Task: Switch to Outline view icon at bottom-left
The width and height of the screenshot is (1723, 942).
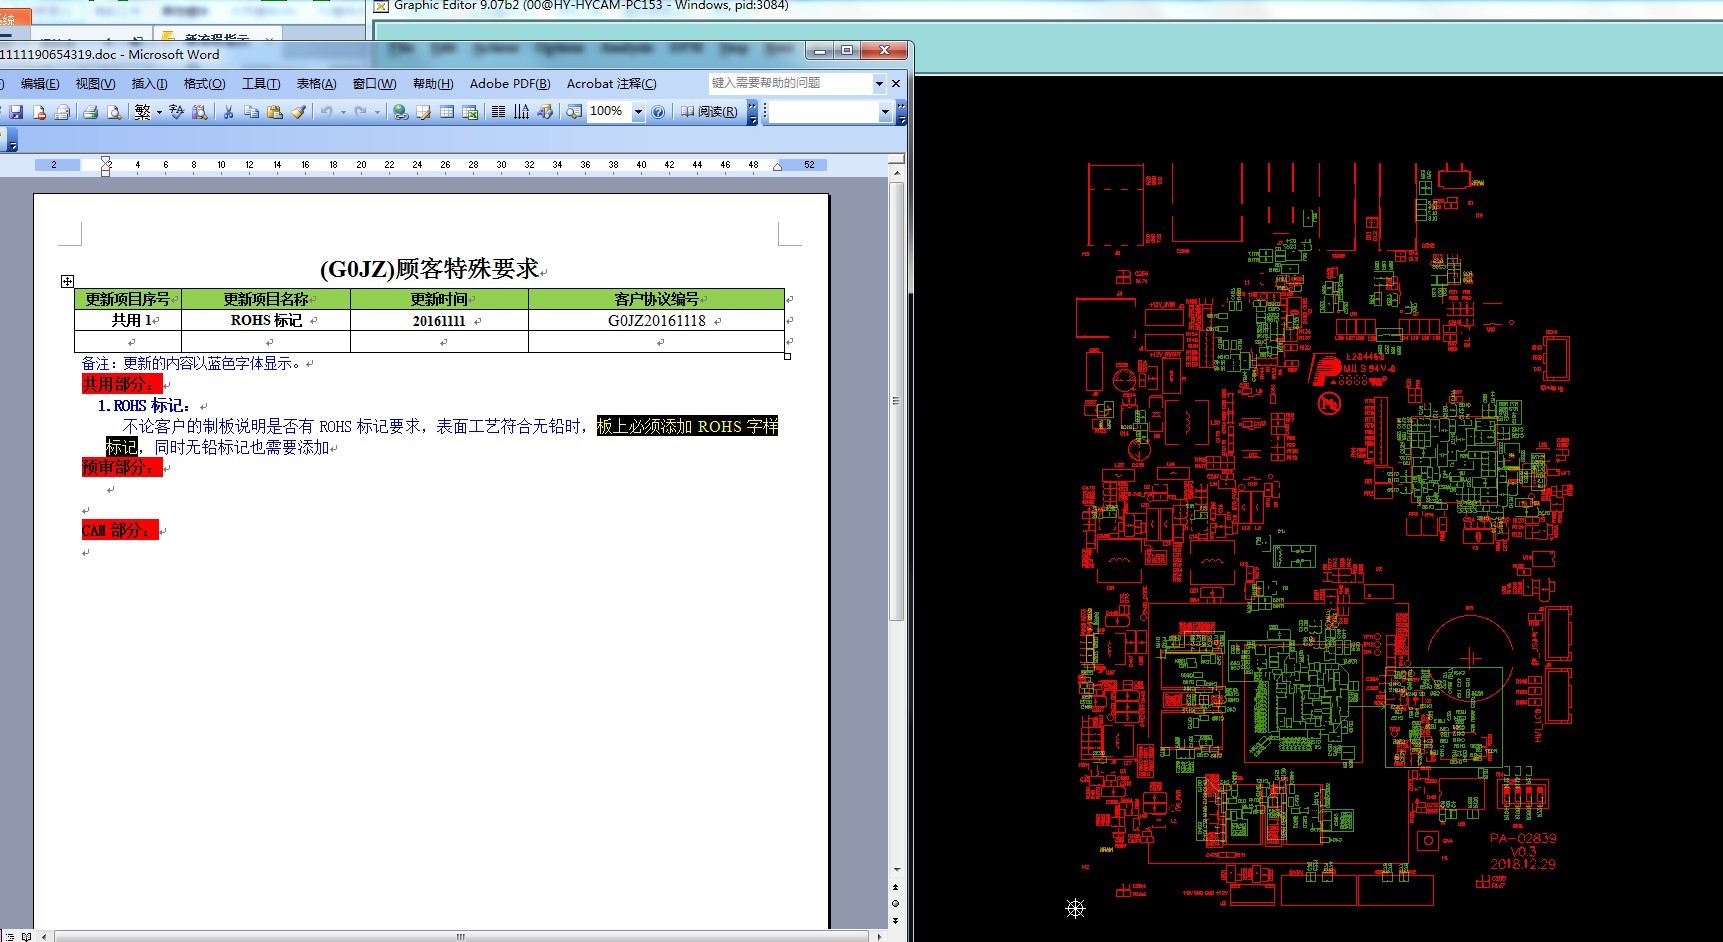Action: point(12,936)
